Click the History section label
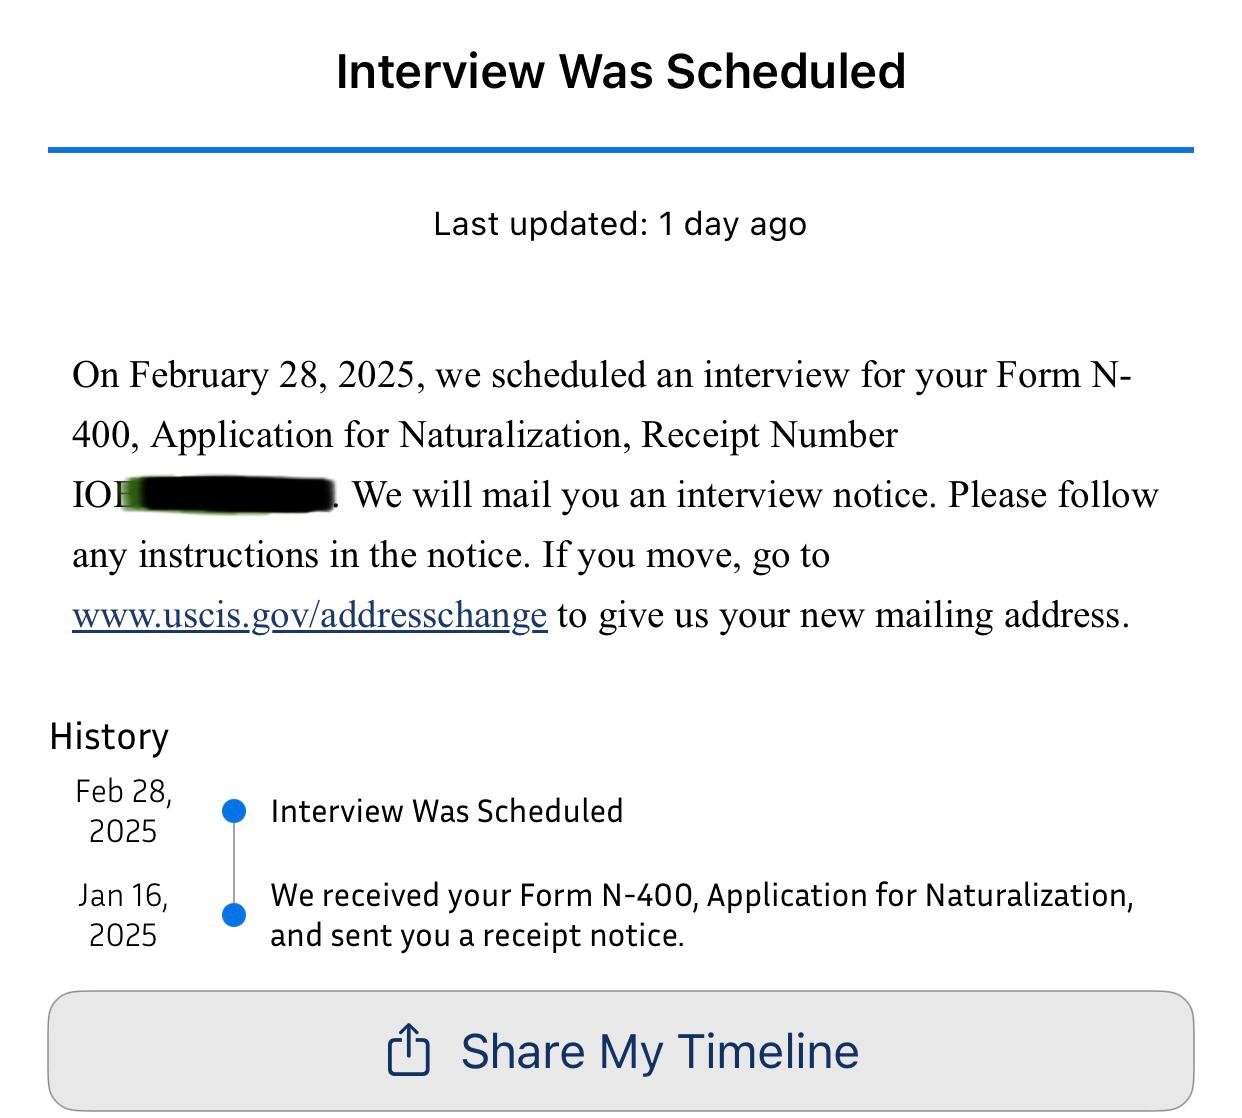1242x1118 pixels. [109, 737]
